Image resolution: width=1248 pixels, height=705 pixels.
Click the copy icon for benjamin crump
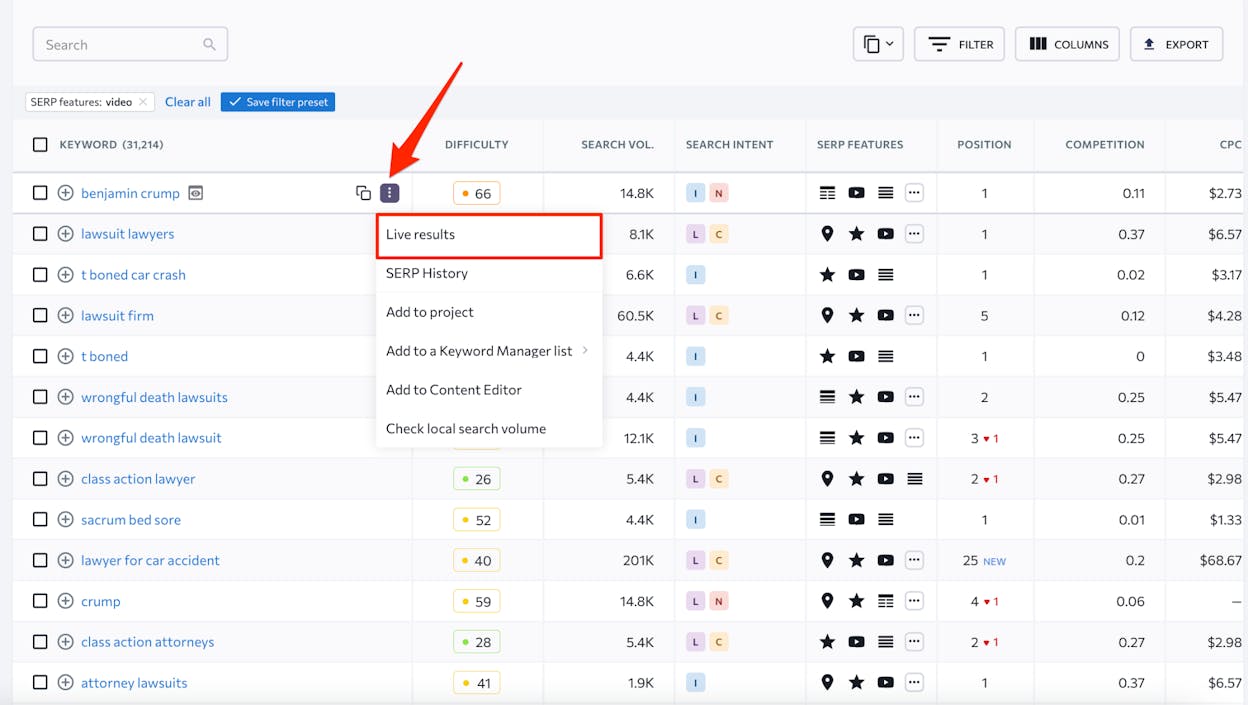363,193
